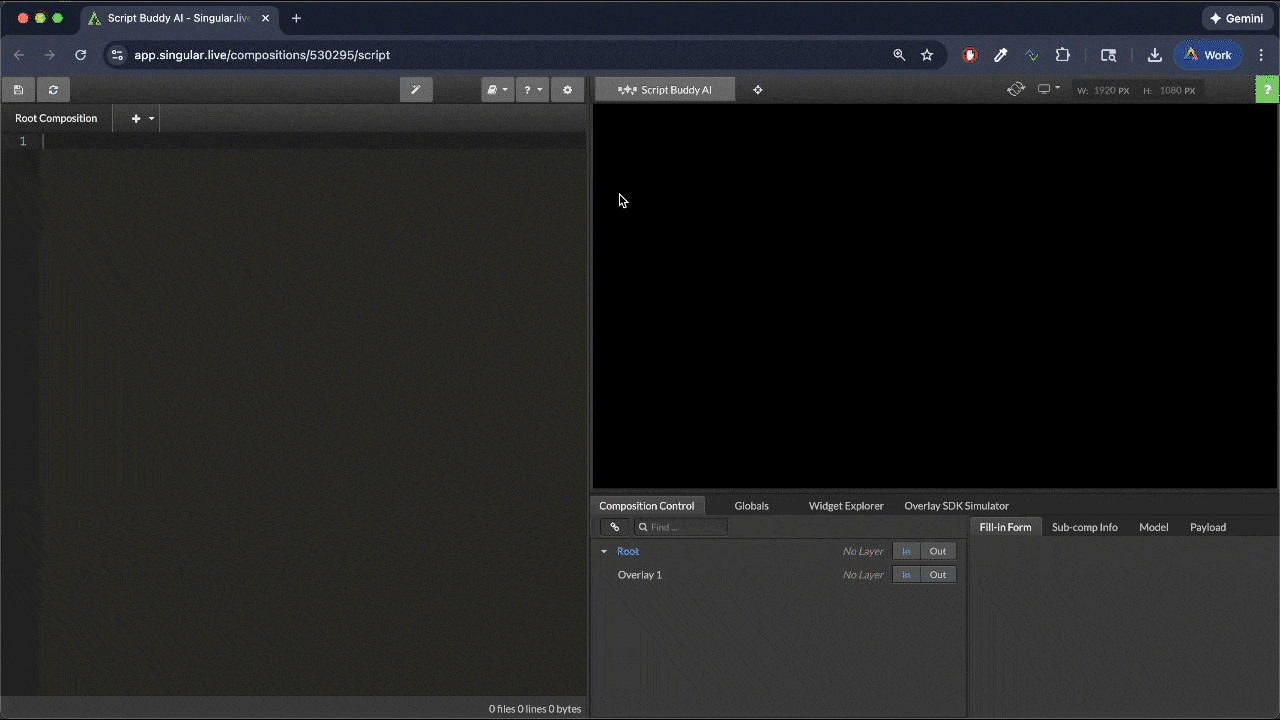Image resolution: width=1280 pixels, height=720 pixels.
Task: Open the Work profile button
Action: [x=1208, y=55]
